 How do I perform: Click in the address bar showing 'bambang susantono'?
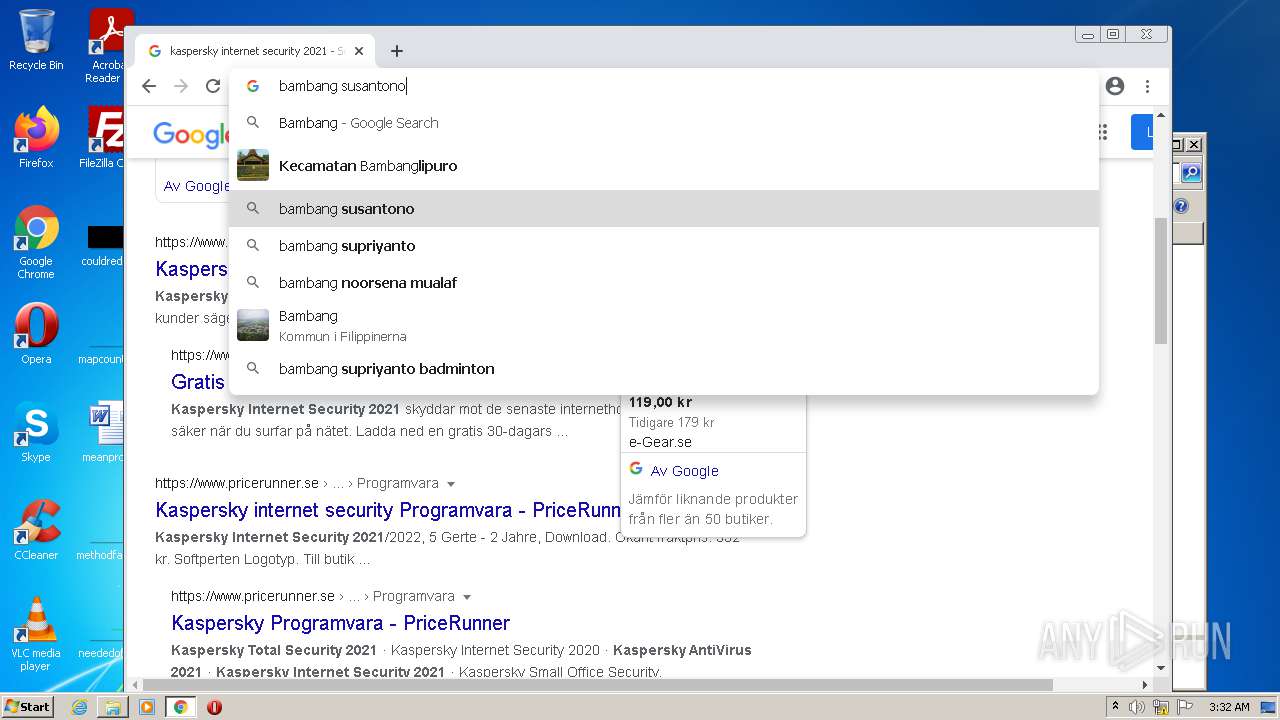[x=664, y=86]
